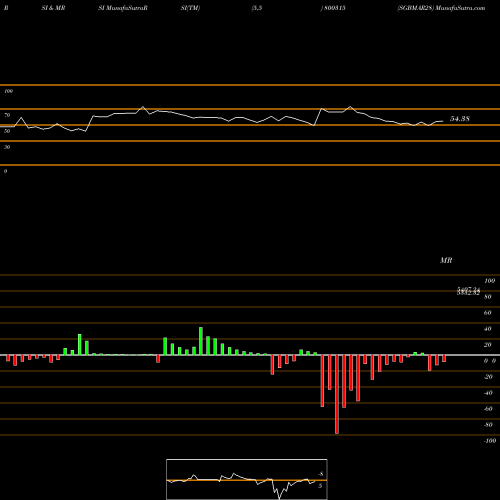Click the MR axis label 60
Image resolution: width=500 pixels, height=500 pixels.
click(488, 313)
